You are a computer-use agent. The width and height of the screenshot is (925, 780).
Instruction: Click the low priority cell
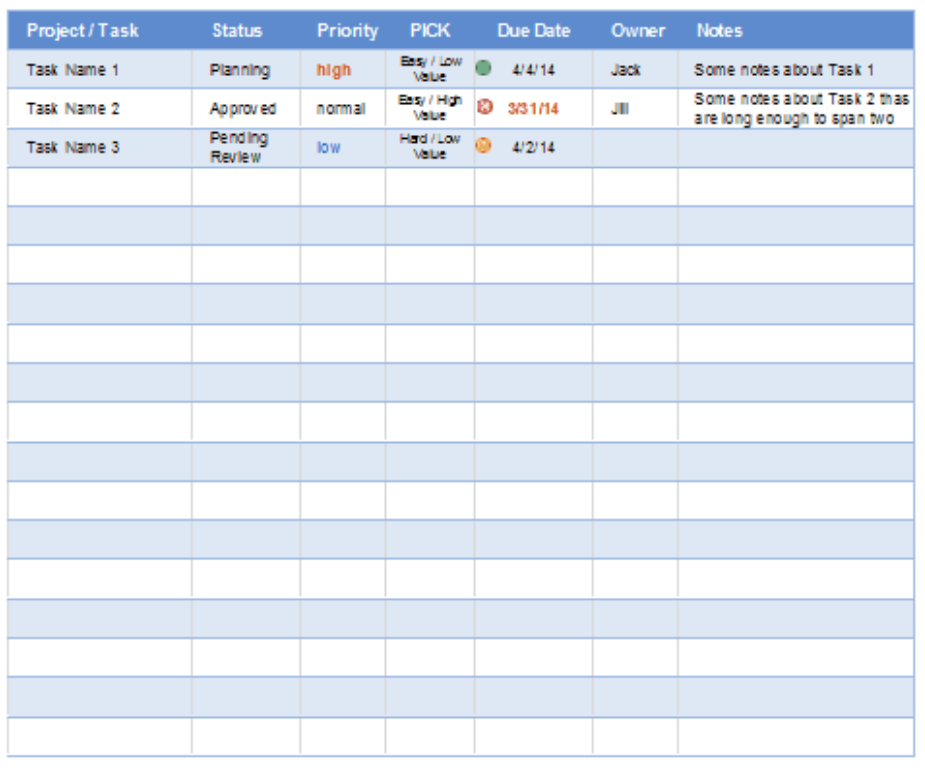343,148
